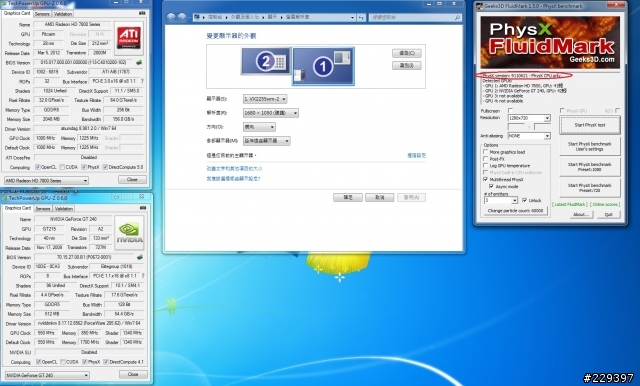Toggle CUDA checkbox in NVIDIA GPU-Z
The height and width of the screenshot is (386, 640).
63,362
